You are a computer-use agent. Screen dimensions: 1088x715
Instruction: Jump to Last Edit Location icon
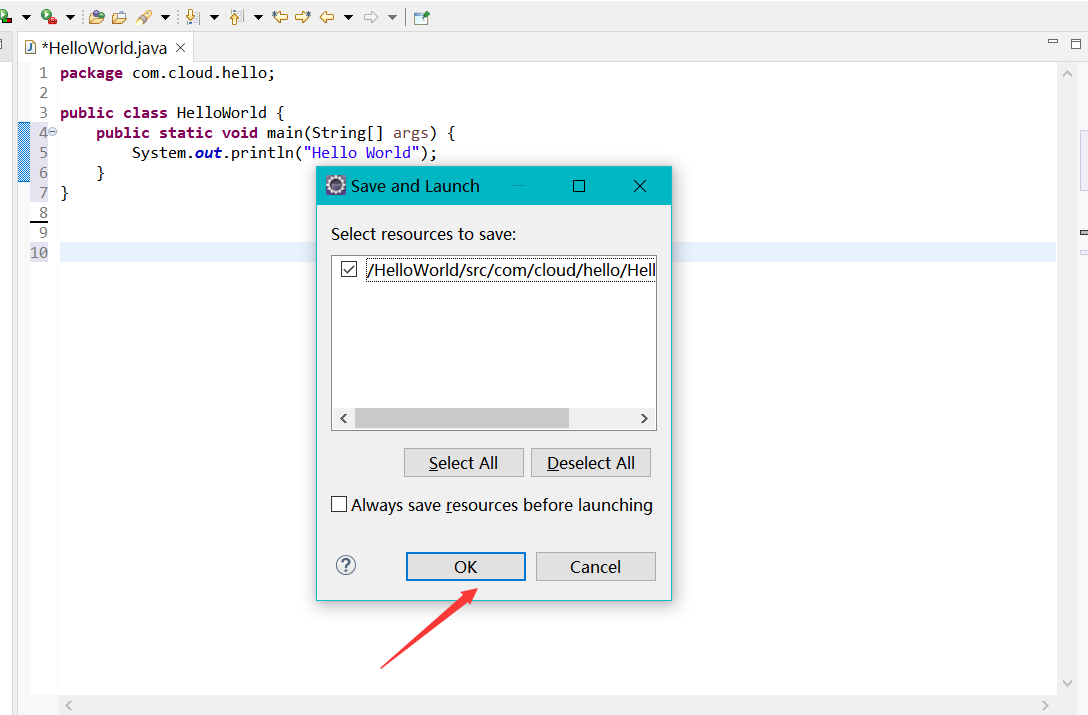tap(280, 17)
